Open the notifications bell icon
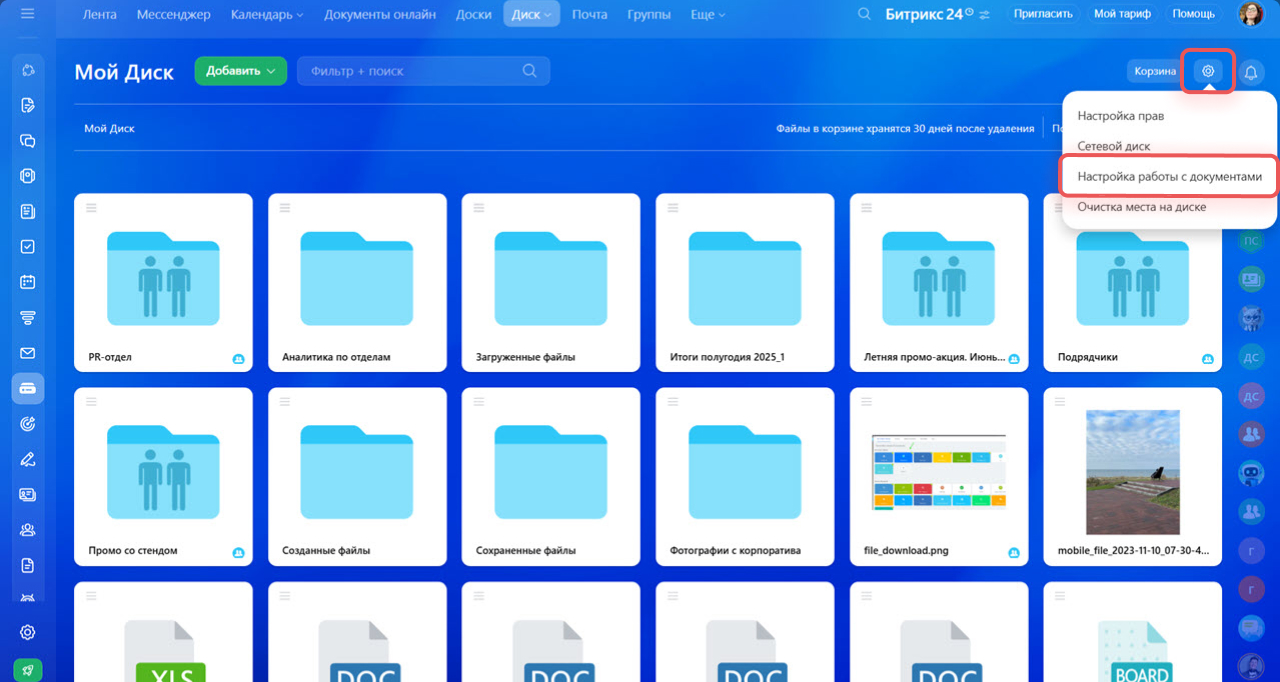This screenshot has height=682, width=1280. [x=1251, y=72]
